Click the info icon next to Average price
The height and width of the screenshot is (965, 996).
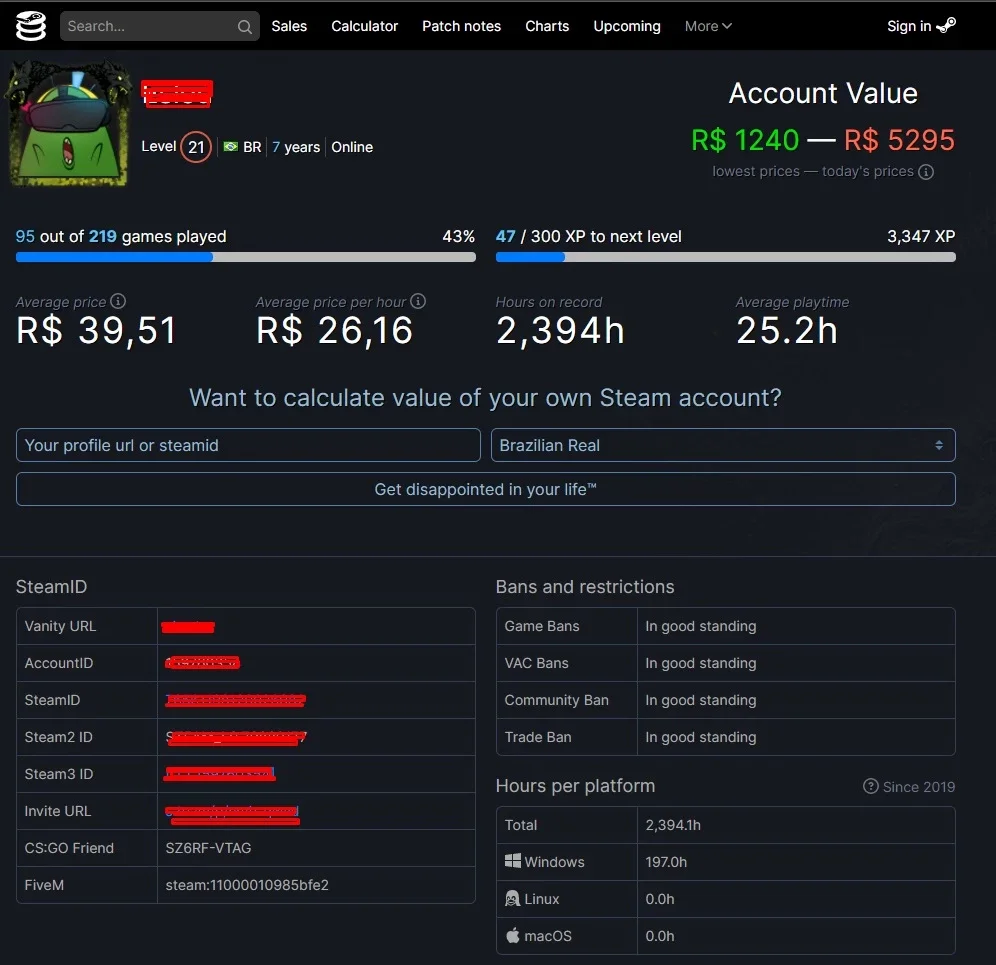click(x=118, y=300)
